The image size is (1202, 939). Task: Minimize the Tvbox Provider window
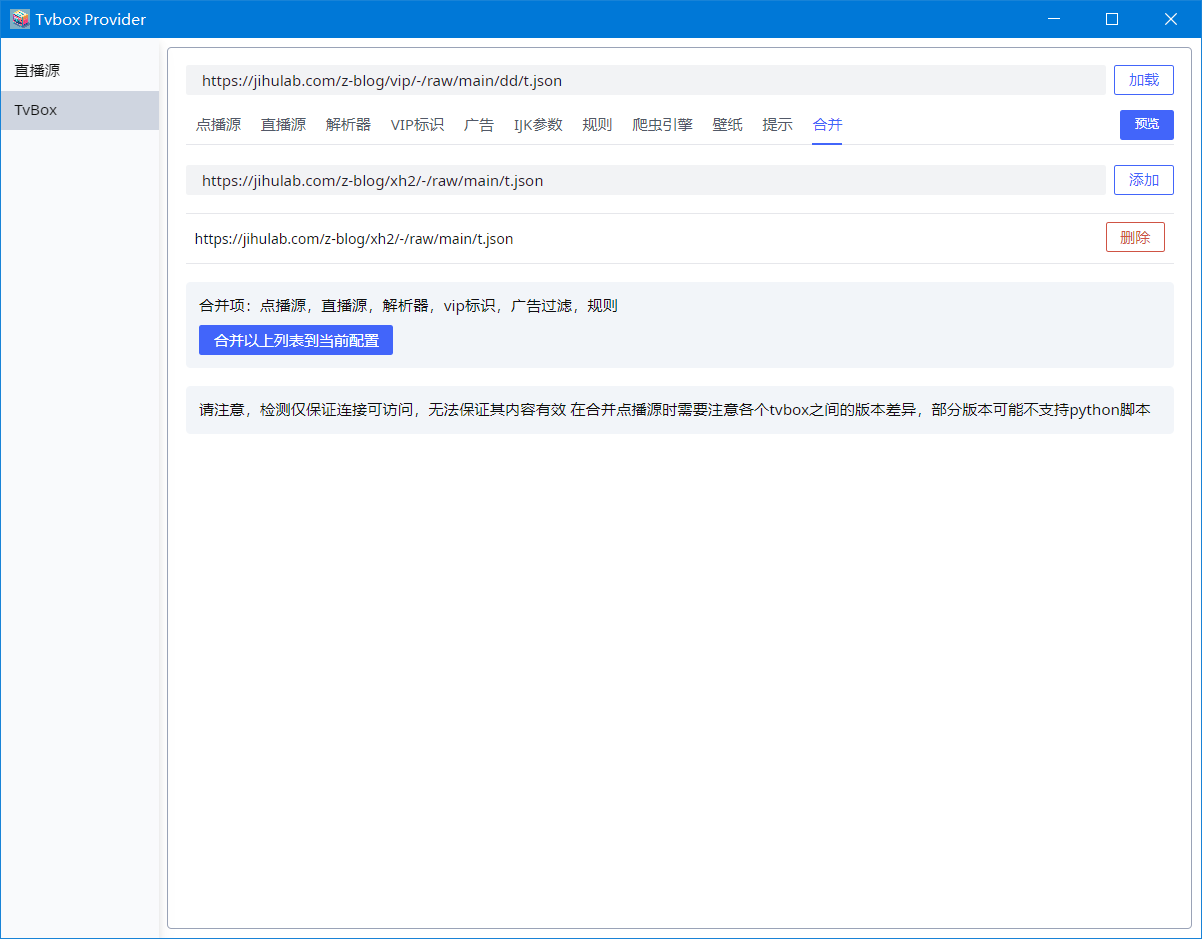[x=1052, y=19]
